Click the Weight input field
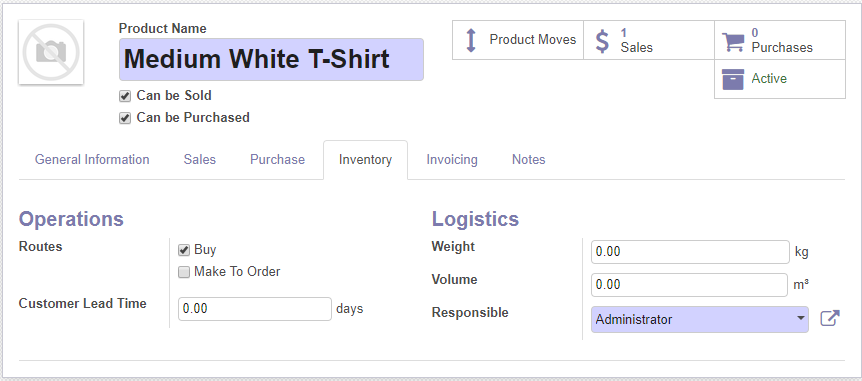This screenshot has height=381, width=862. pos(690,252)
